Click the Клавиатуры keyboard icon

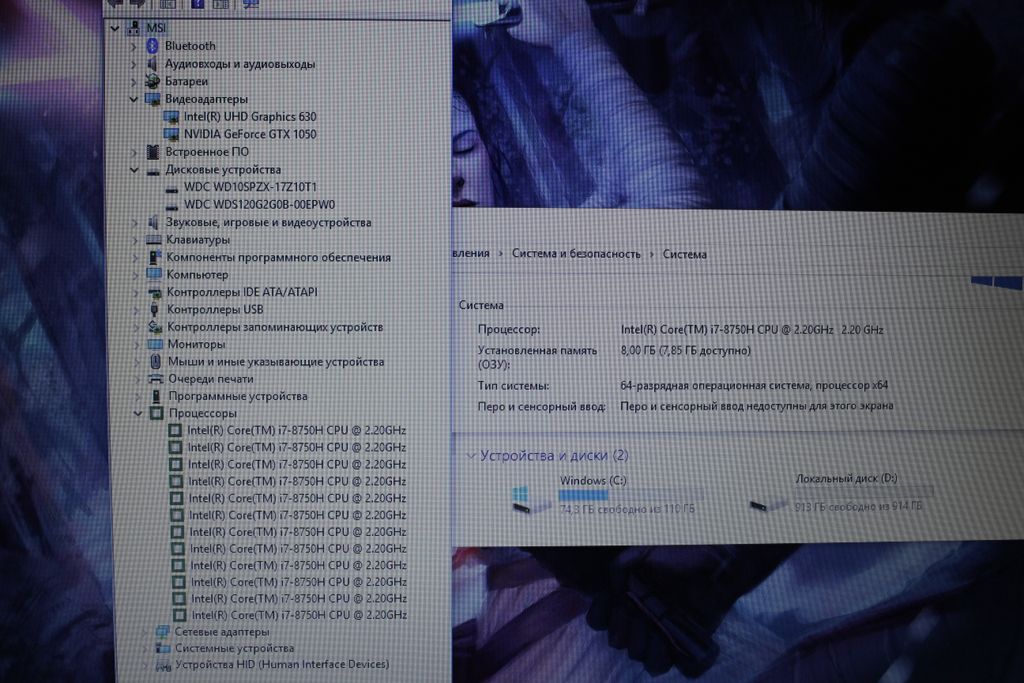[x=153, y=240]
